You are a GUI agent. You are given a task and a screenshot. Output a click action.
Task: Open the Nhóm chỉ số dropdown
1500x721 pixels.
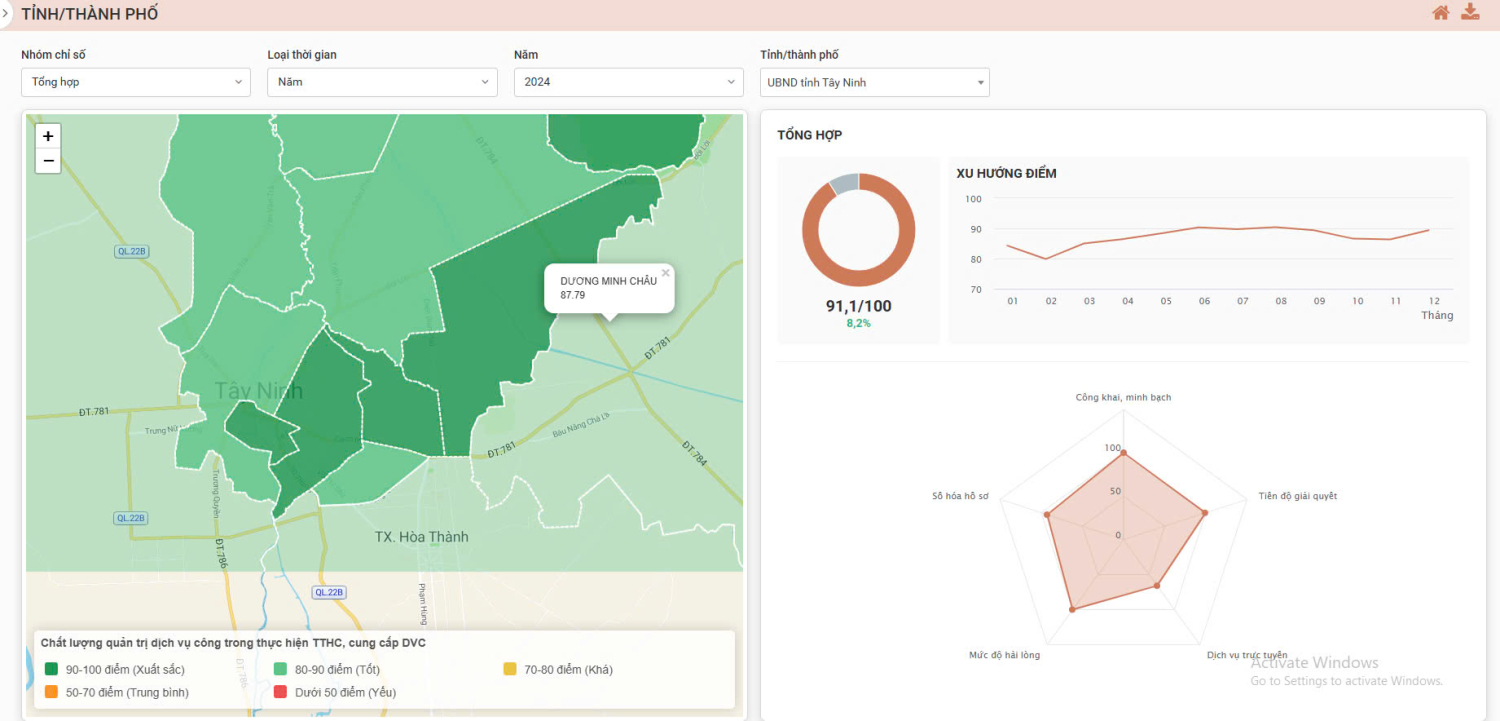(x=136, y=82)
